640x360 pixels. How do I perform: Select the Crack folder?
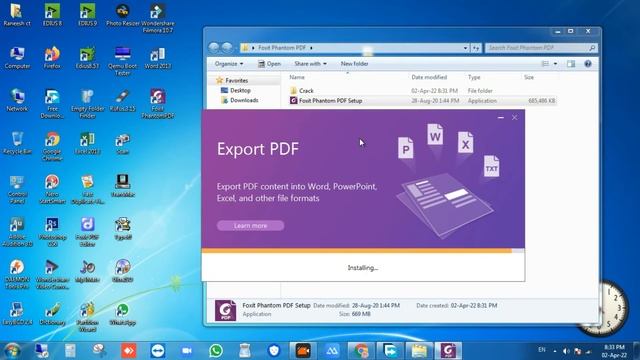click(x=306, y=91)
